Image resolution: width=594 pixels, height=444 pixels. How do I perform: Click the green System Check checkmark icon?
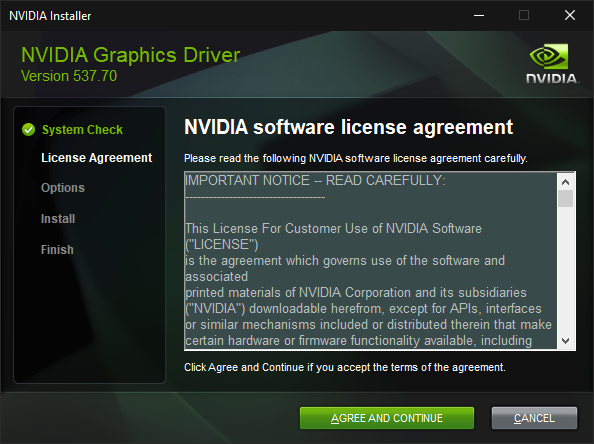click(28, 130)
